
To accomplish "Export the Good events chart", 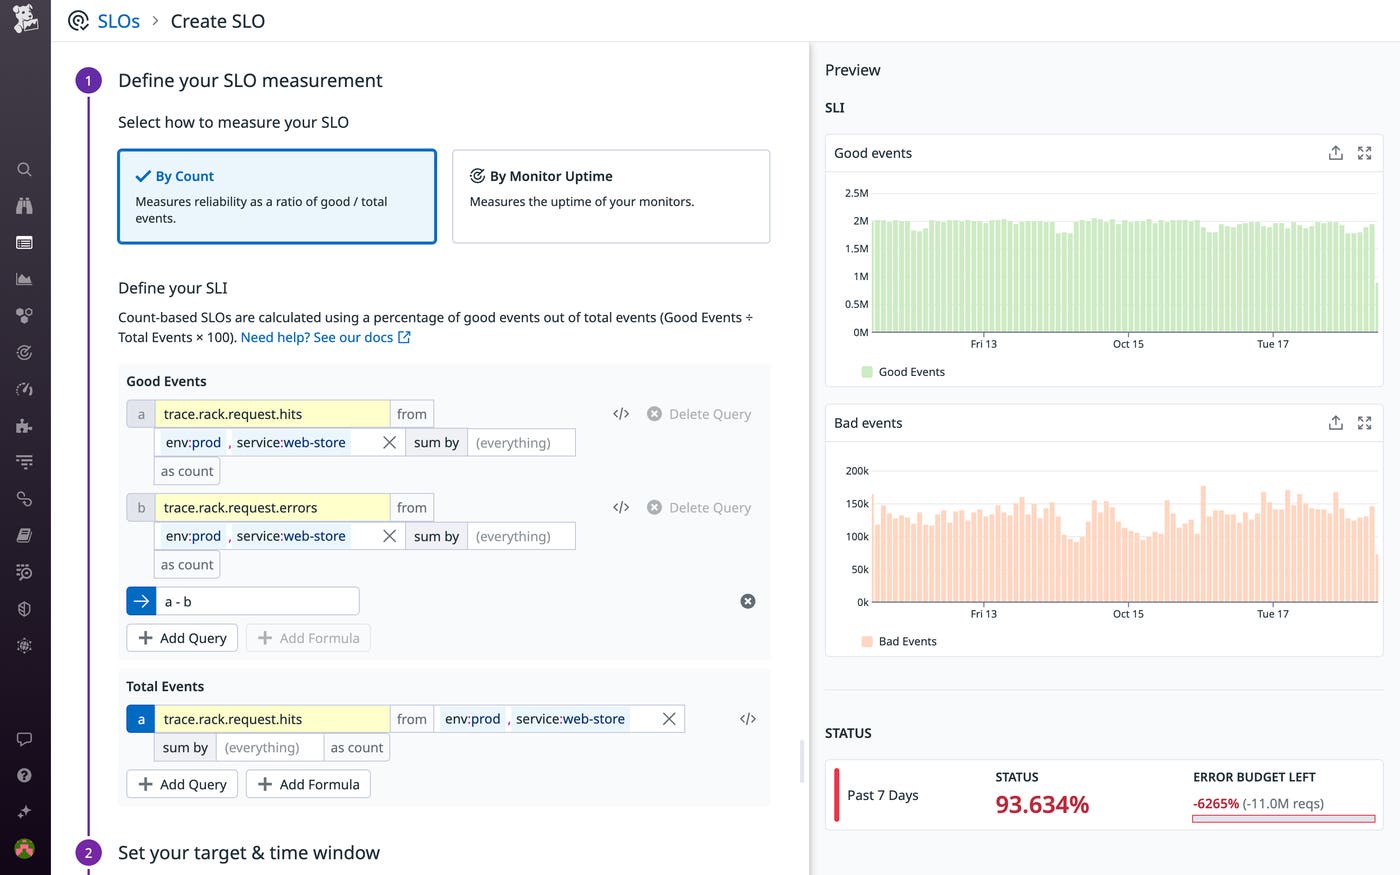I will pos(1335,152).
